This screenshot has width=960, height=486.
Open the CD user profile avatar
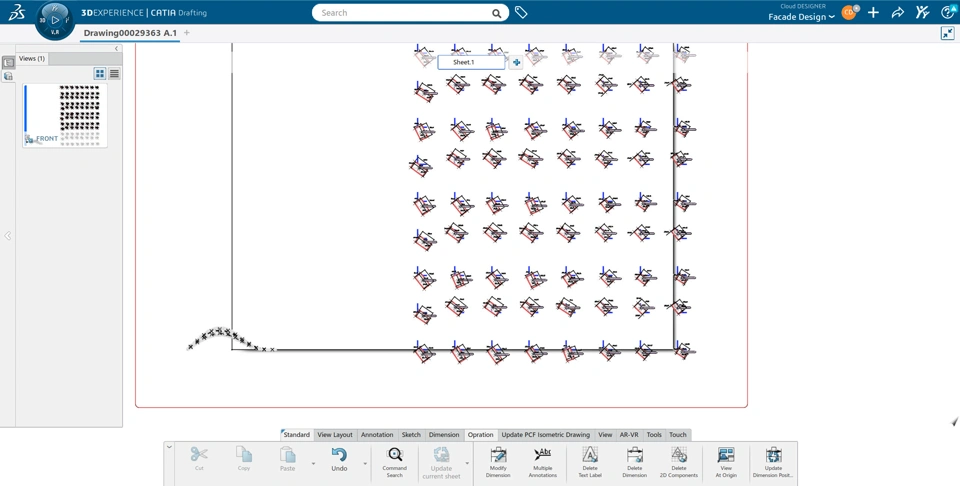(x=849, y=12)
